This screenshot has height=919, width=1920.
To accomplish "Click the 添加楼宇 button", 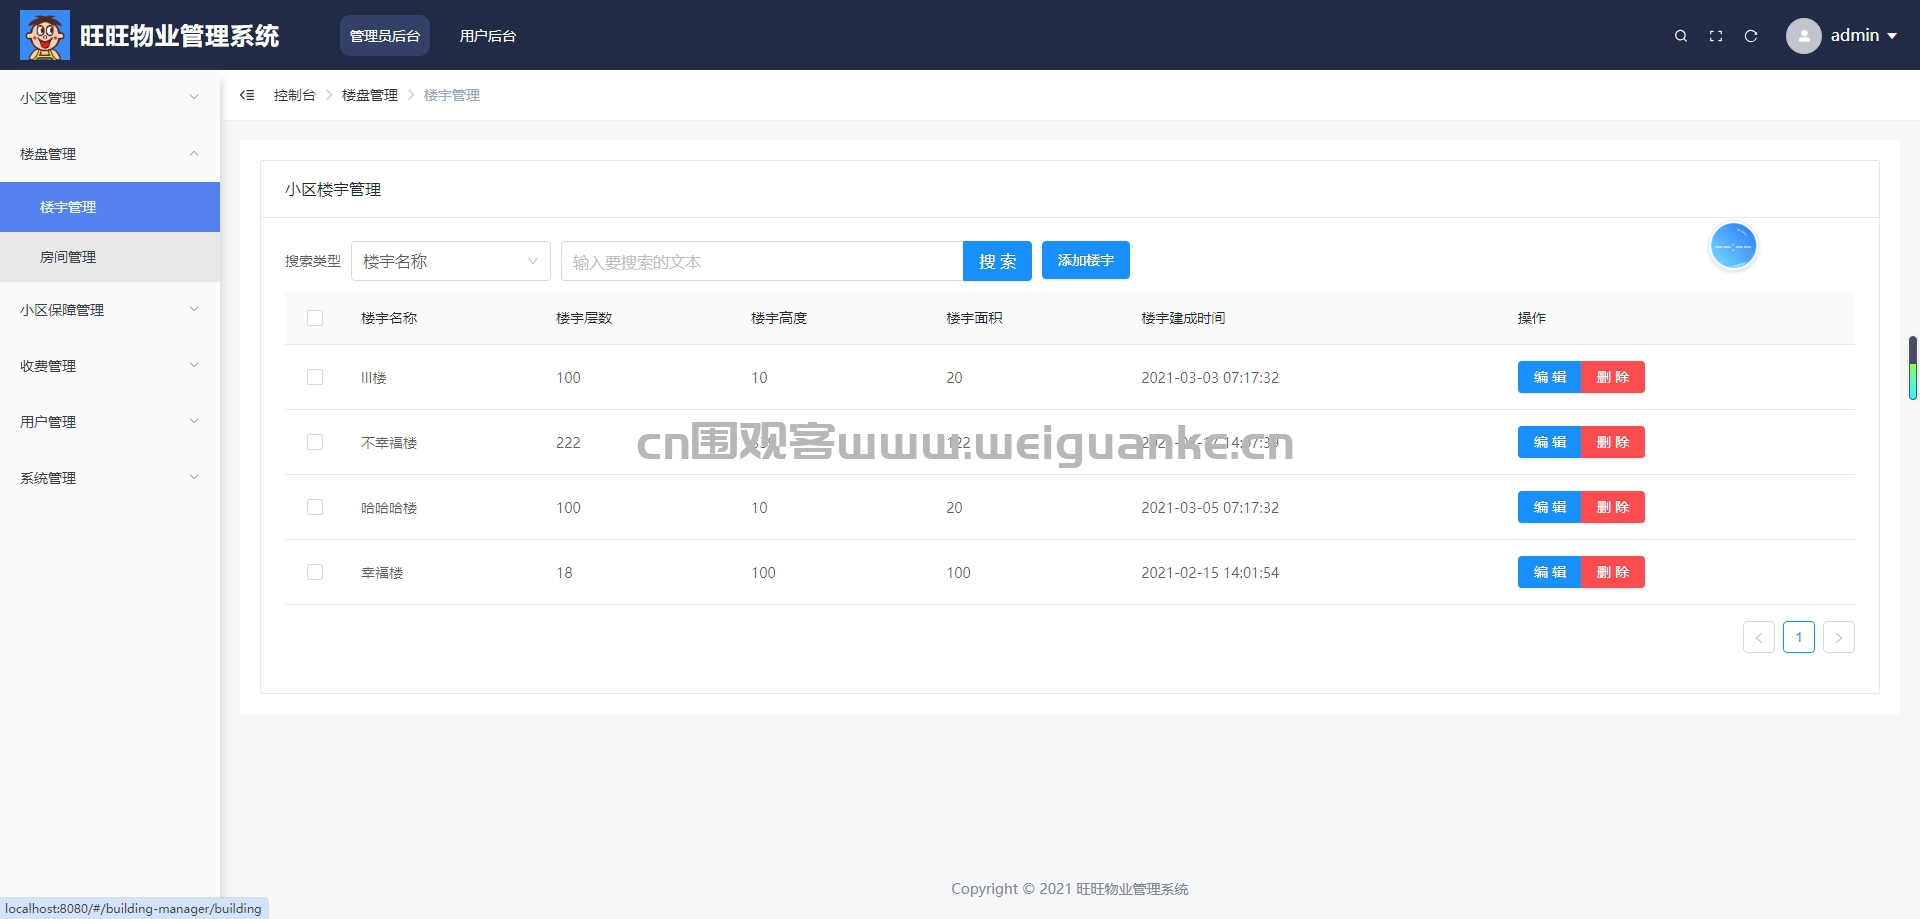I will tap(1086, 260).
